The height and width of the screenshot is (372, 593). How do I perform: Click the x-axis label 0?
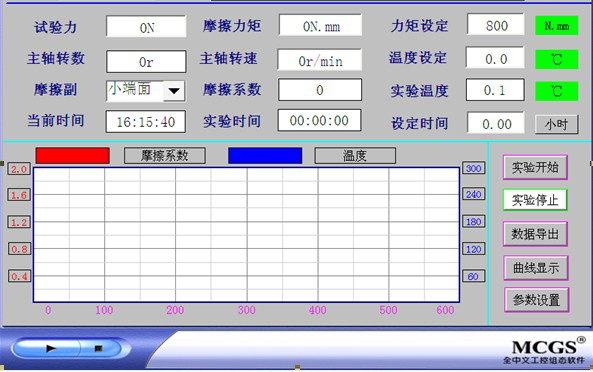tap(48, 310)
